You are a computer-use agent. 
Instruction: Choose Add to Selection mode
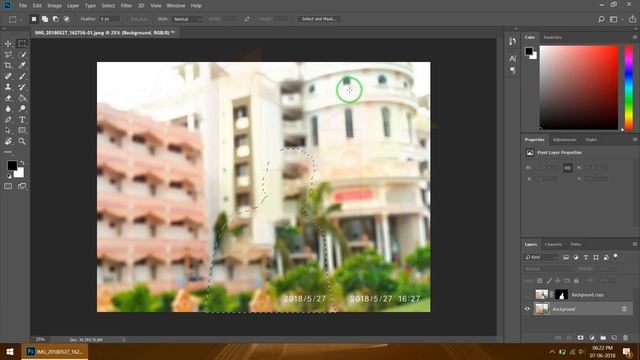(x=45, y=19)
